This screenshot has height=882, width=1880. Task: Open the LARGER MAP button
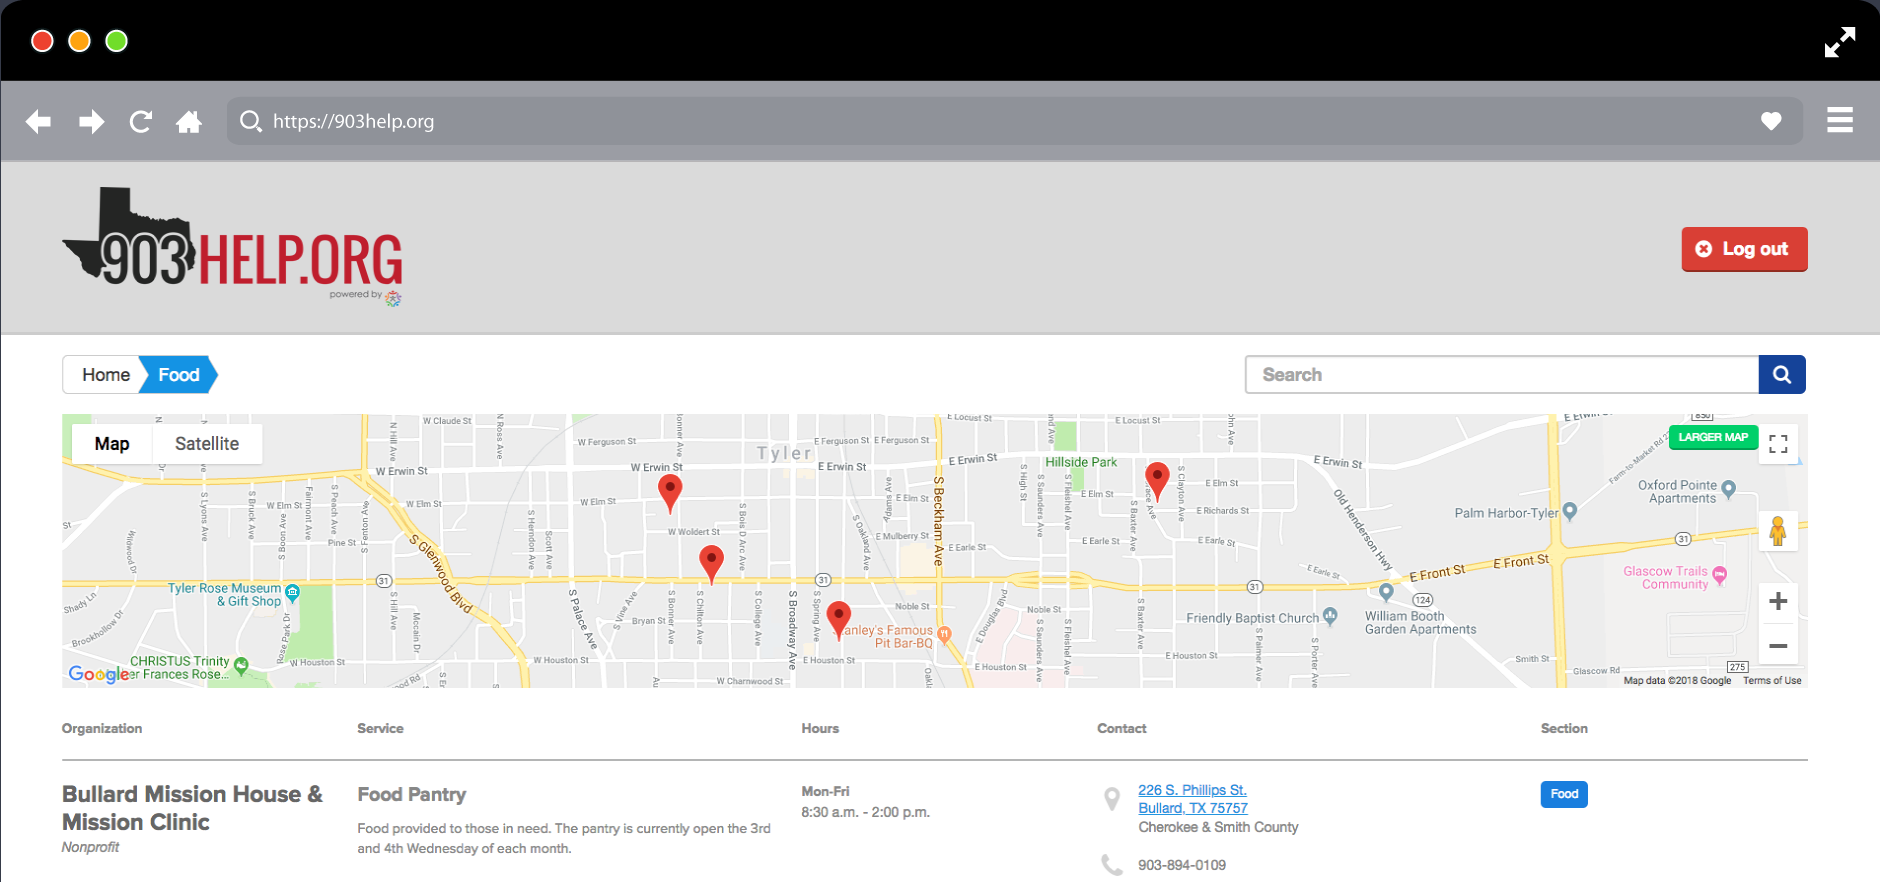click(1712, 437)
